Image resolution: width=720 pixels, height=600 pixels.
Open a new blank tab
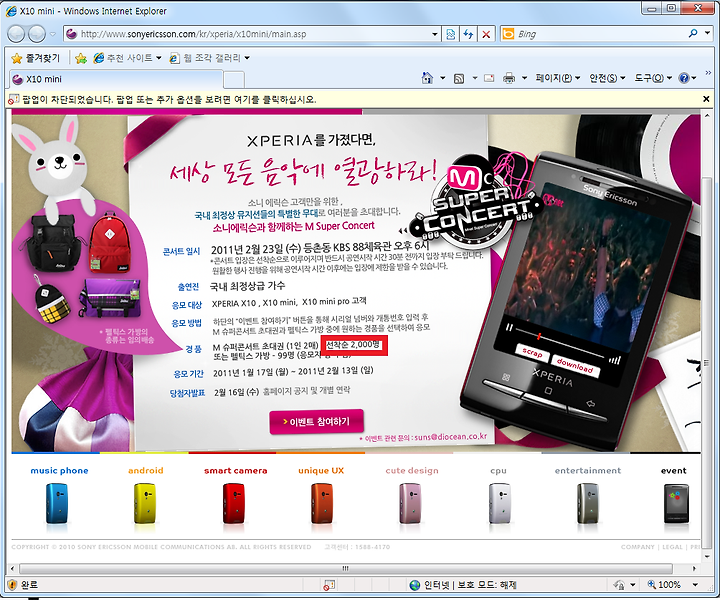[234, 79]
